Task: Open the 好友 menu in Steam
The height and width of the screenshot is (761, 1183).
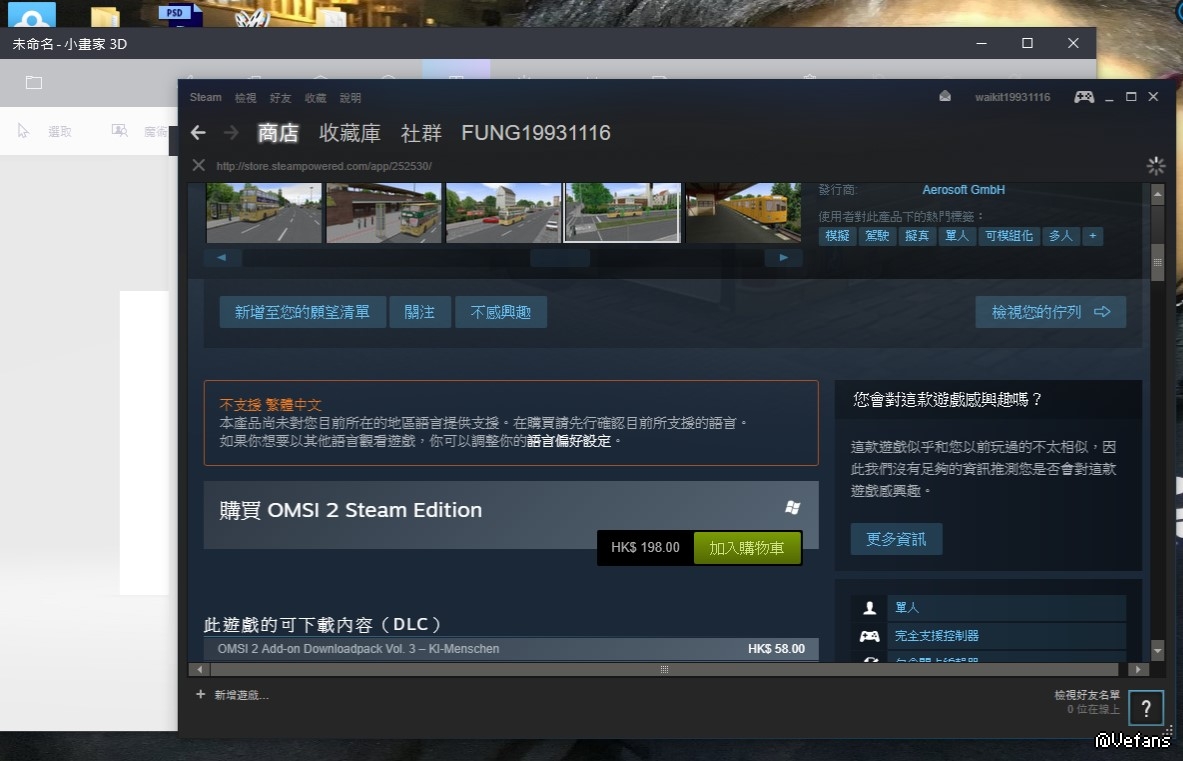Action: pyautogui.click(x=280, y=98)
